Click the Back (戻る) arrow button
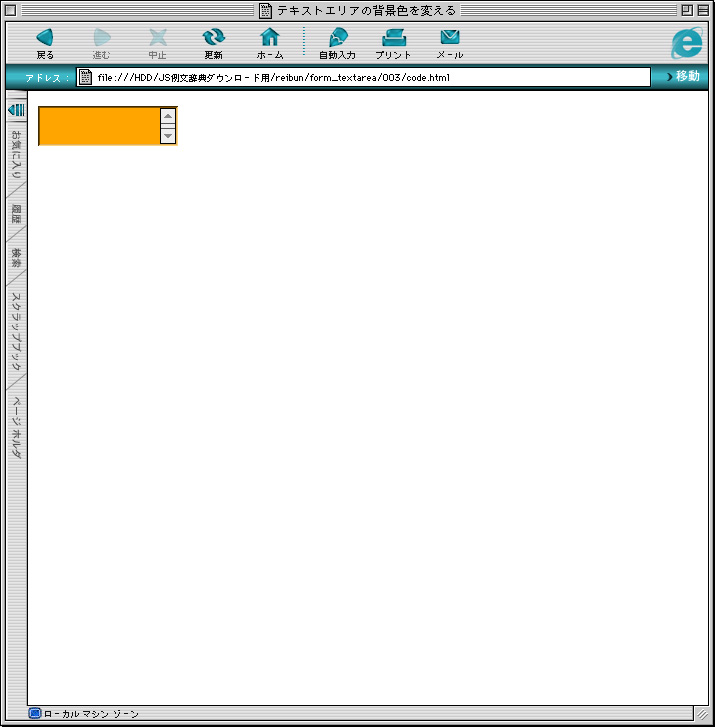Viewport: 715px width, 727px height. pyautogui.click(x=45, y=38)
